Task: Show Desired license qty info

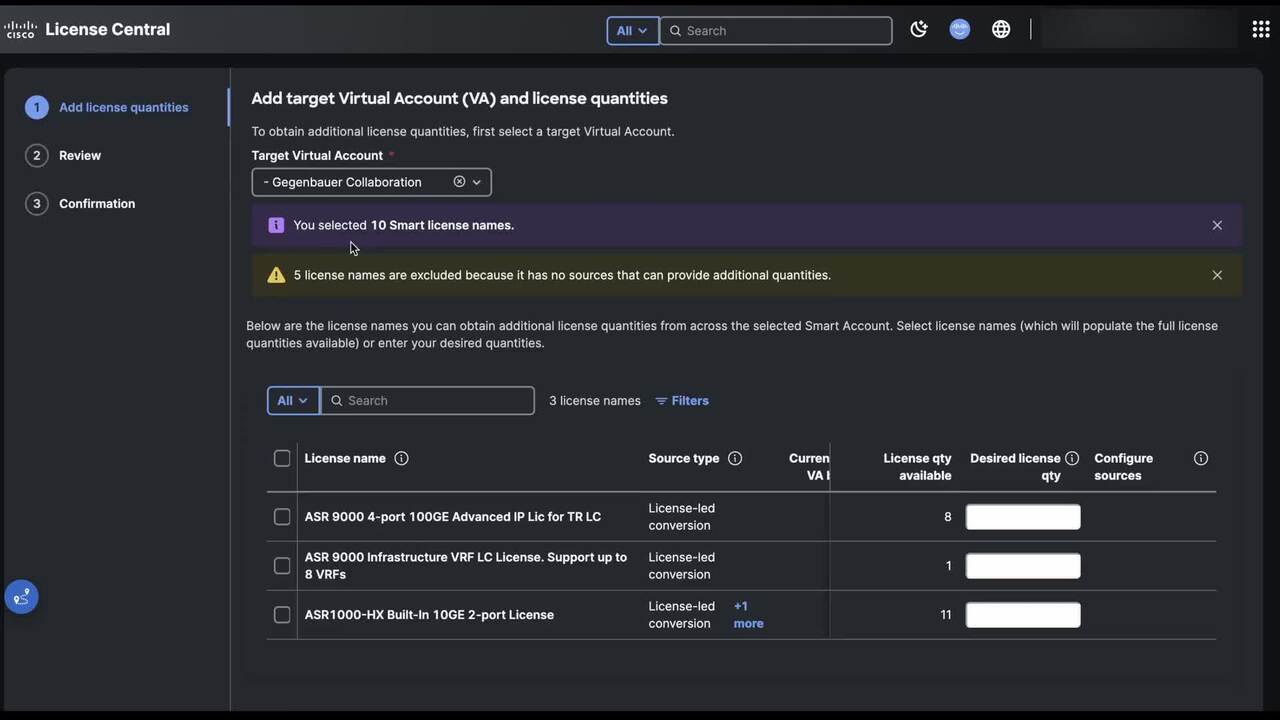Action: click(1072, 458)
